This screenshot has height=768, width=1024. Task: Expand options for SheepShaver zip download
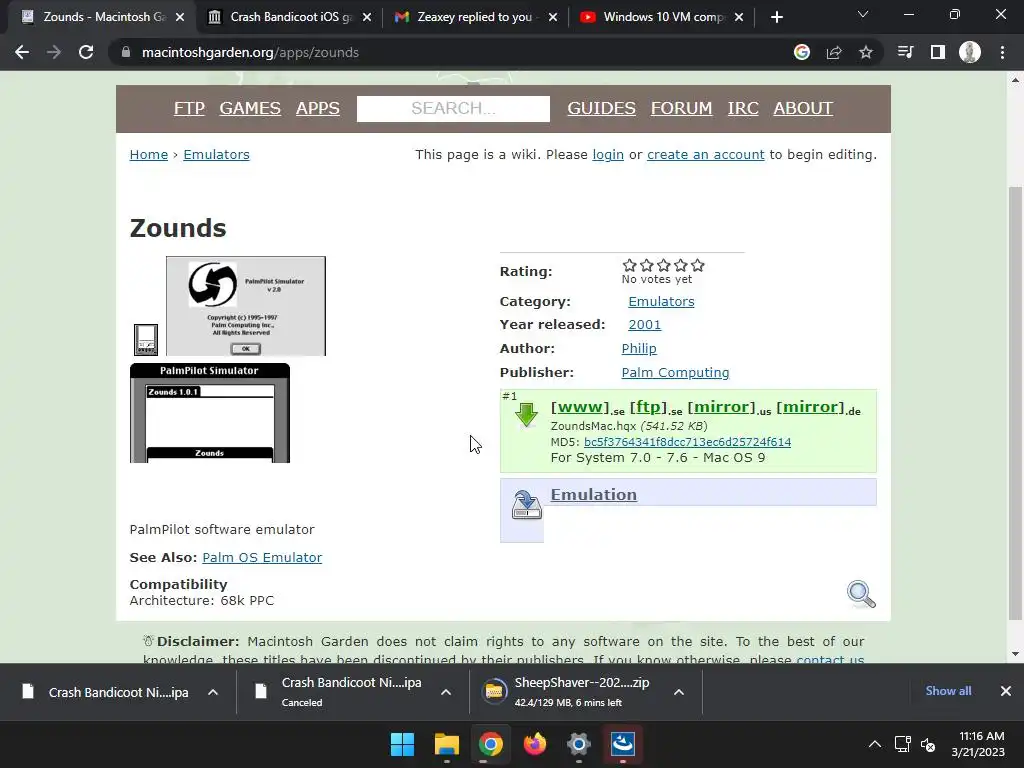point(679,692)
